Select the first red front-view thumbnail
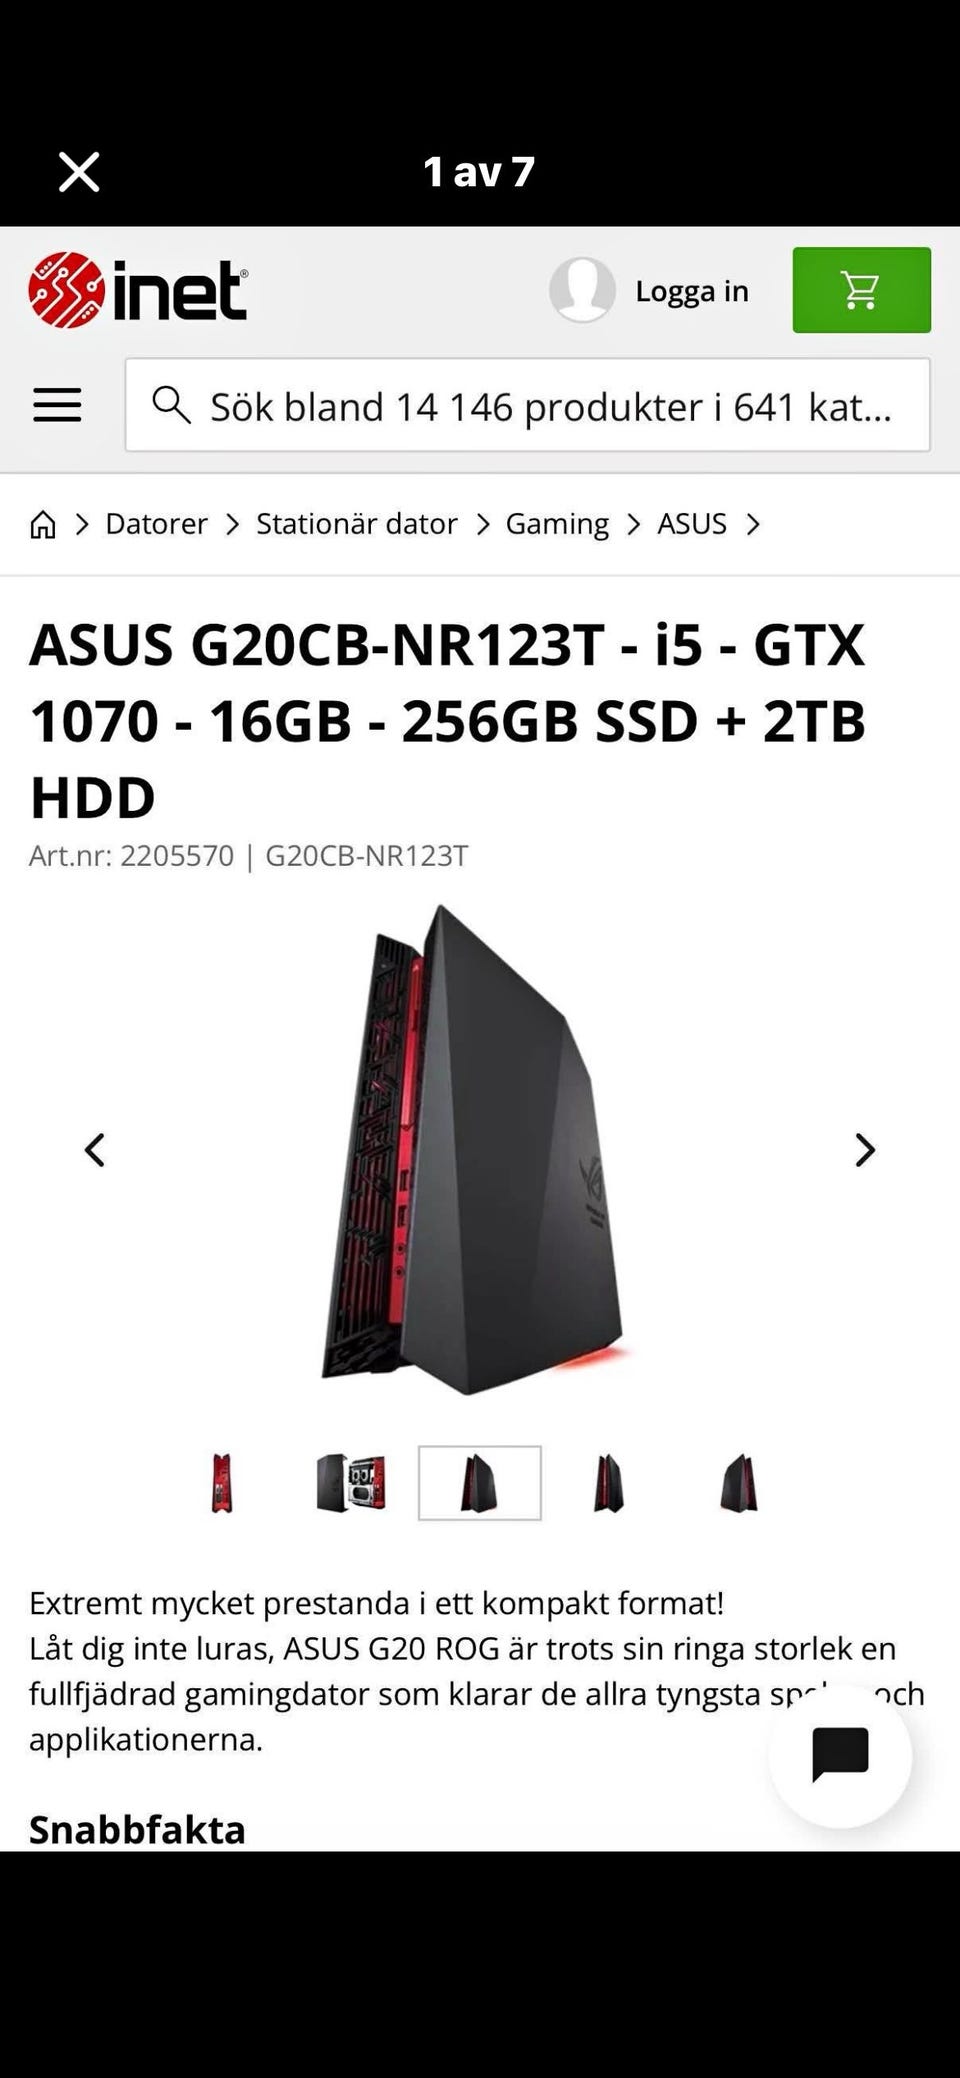This screenshot has width=960, height=2078. click(x=222, y=1483)
